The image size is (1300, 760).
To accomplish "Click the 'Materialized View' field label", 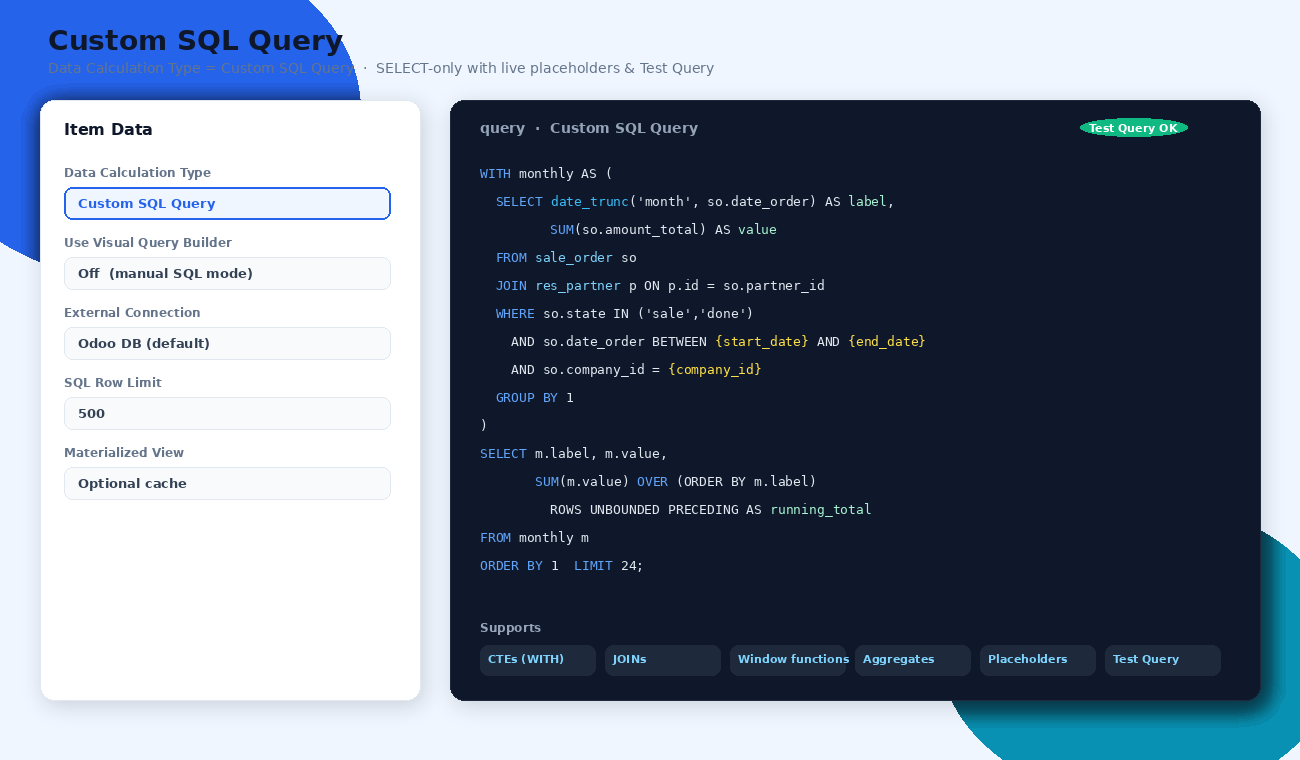I will 124,453.
